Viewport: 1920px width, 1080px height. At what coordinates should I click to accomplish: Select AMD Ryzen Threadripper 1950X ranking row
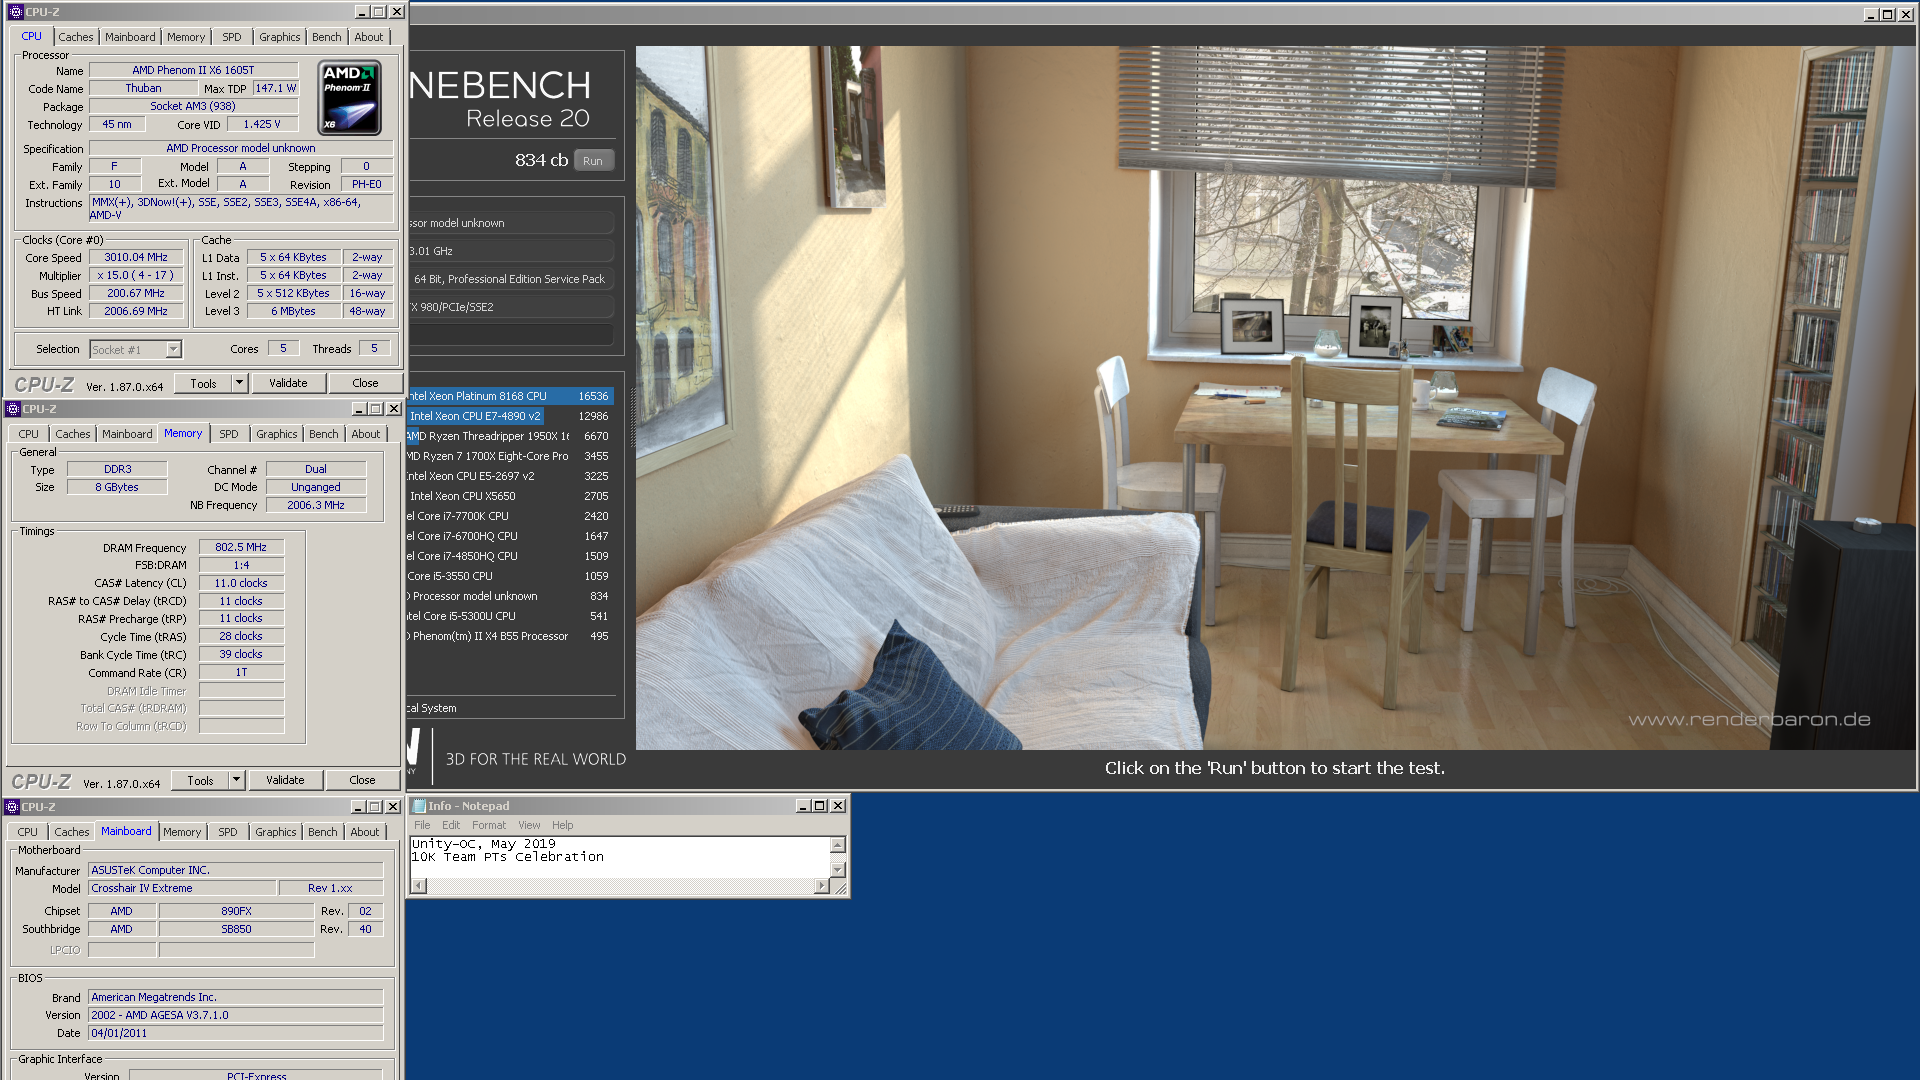click(510, 436)
